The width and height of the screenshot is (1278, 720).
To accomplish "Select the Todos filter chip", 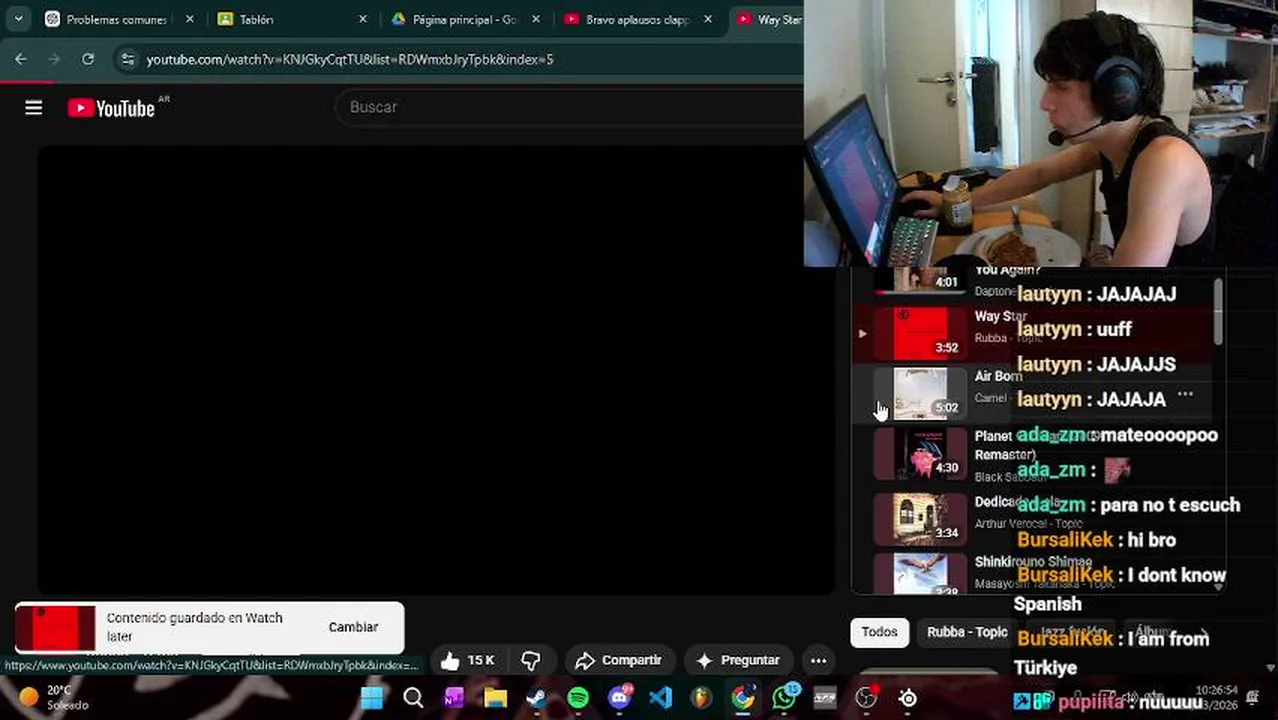I will tap(880, 632).
